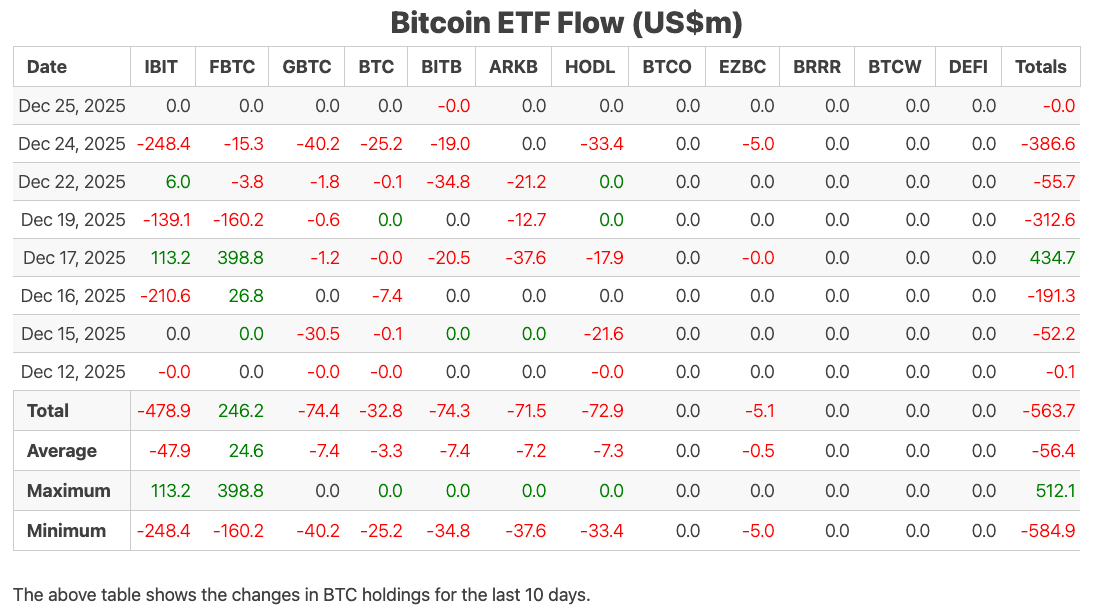Click the Date column header
This screenshot has width=1096, height=614.
[x=47, y=67]
